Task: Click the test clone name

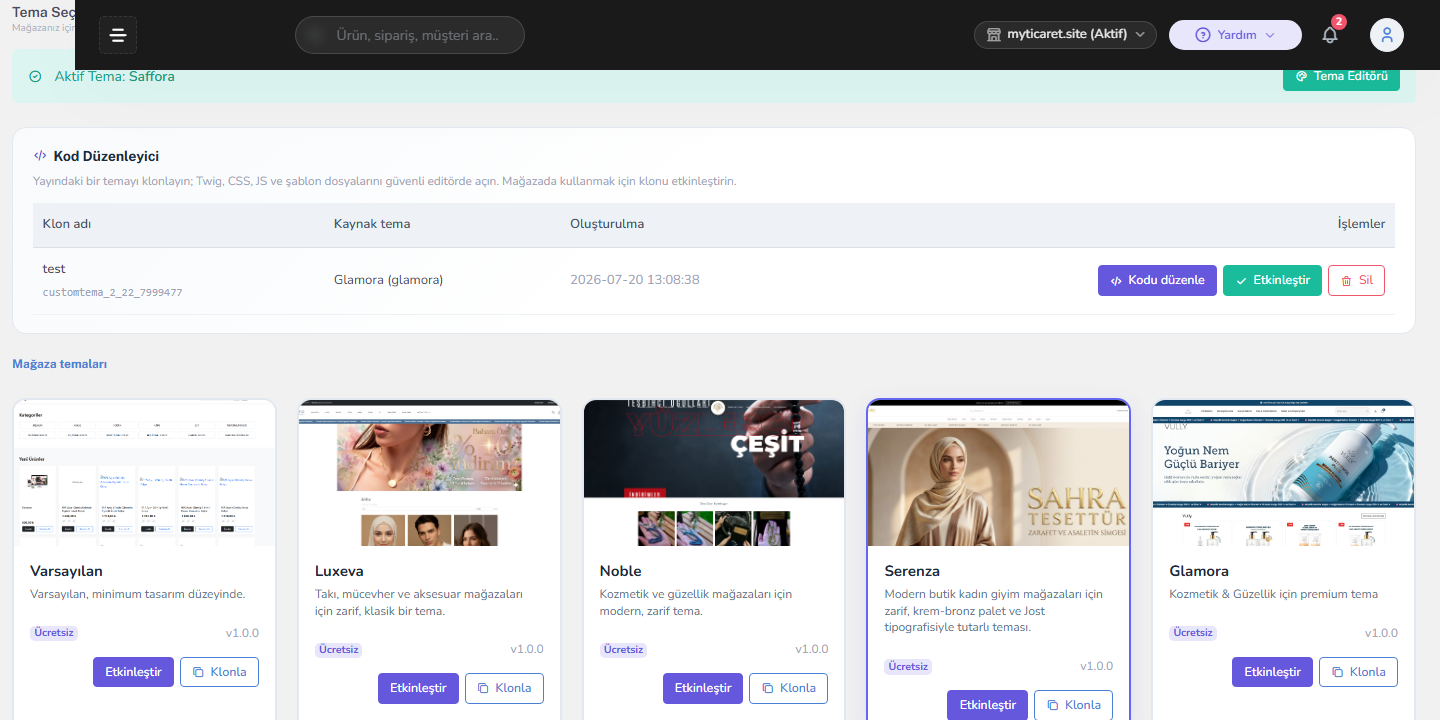Action: [x=54, y=269]
